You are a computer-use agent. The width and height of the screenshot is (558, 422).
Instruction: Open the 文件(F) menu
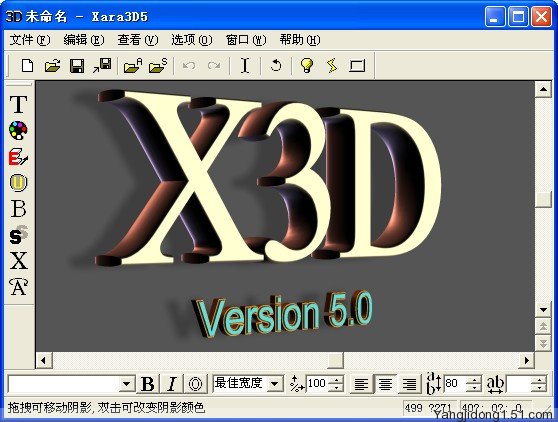30,40
